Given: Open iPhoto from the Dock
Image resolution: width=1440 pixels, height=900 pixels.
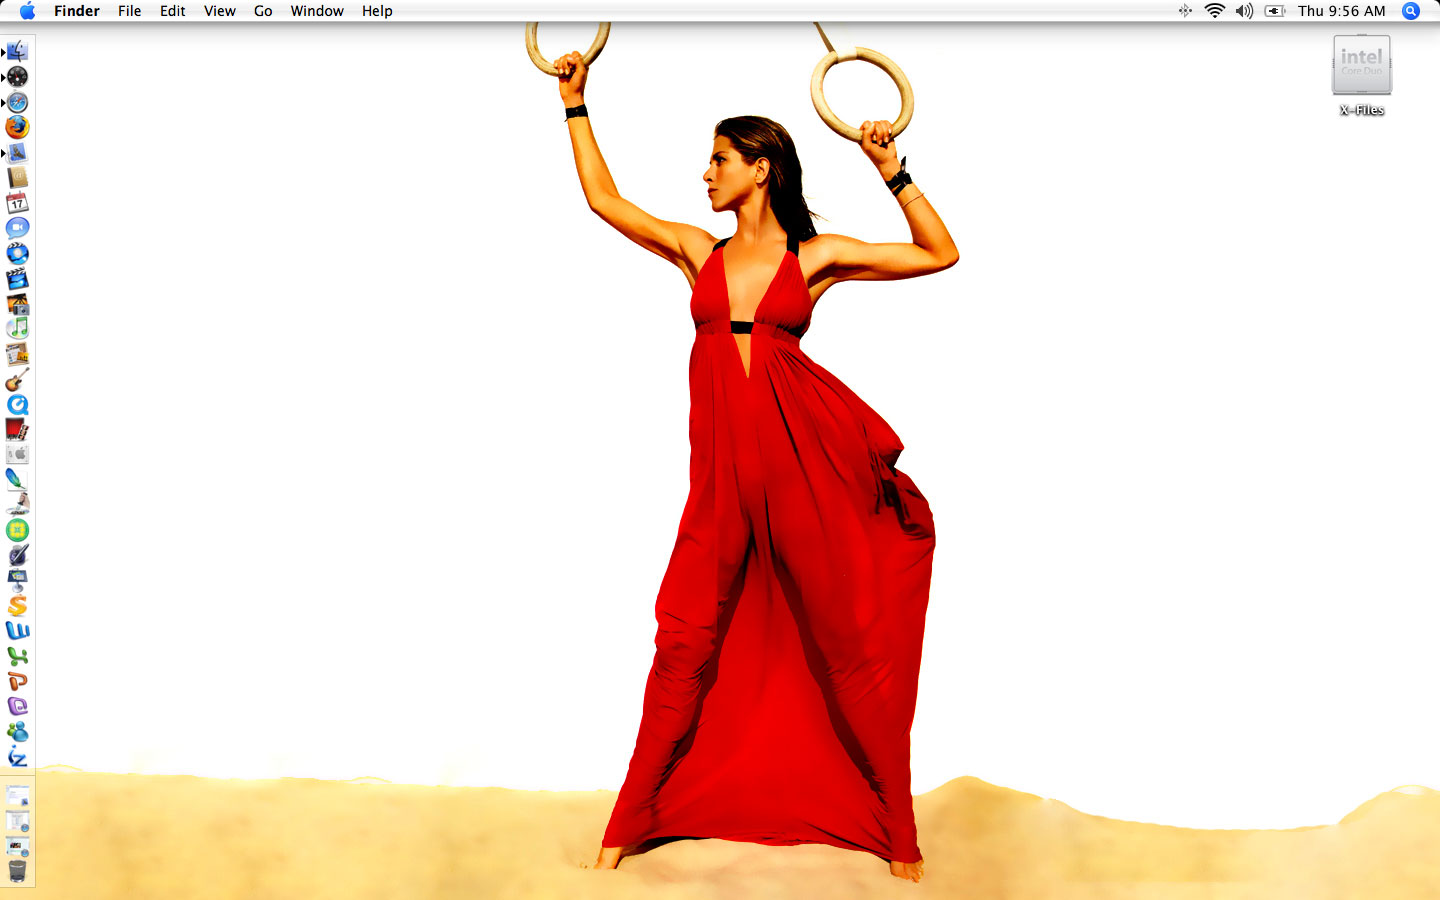Looking at the screenshot, I should click(x=17, y=304).
